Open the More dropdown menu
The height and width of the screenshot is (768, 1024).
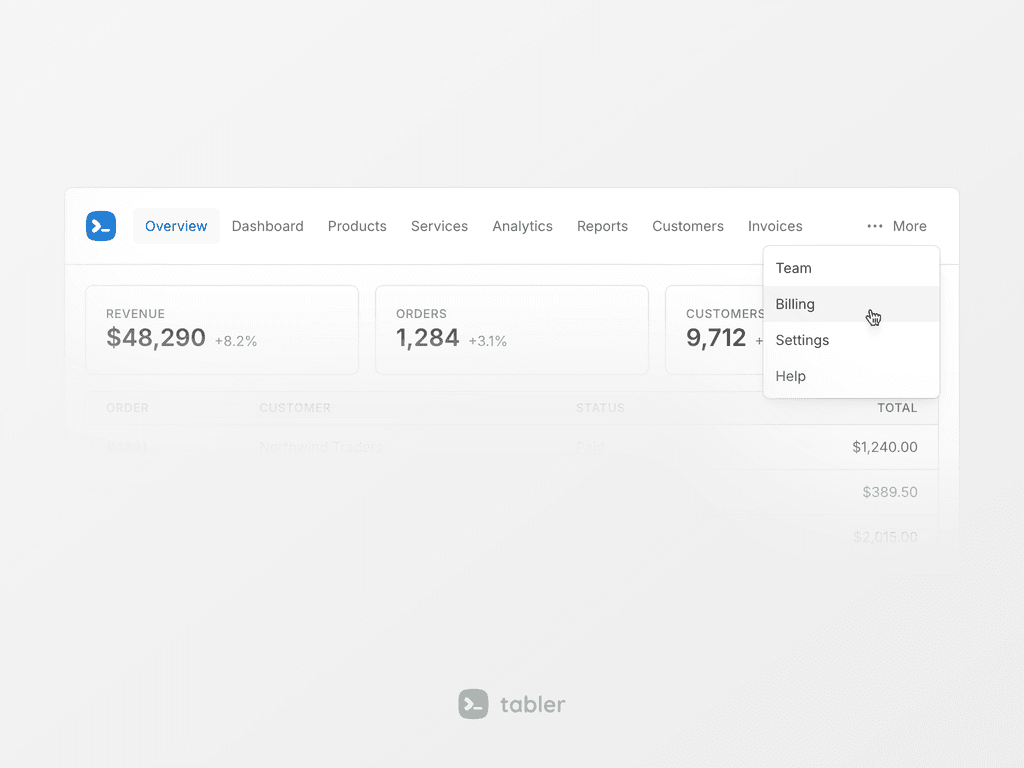pos(897,226)
